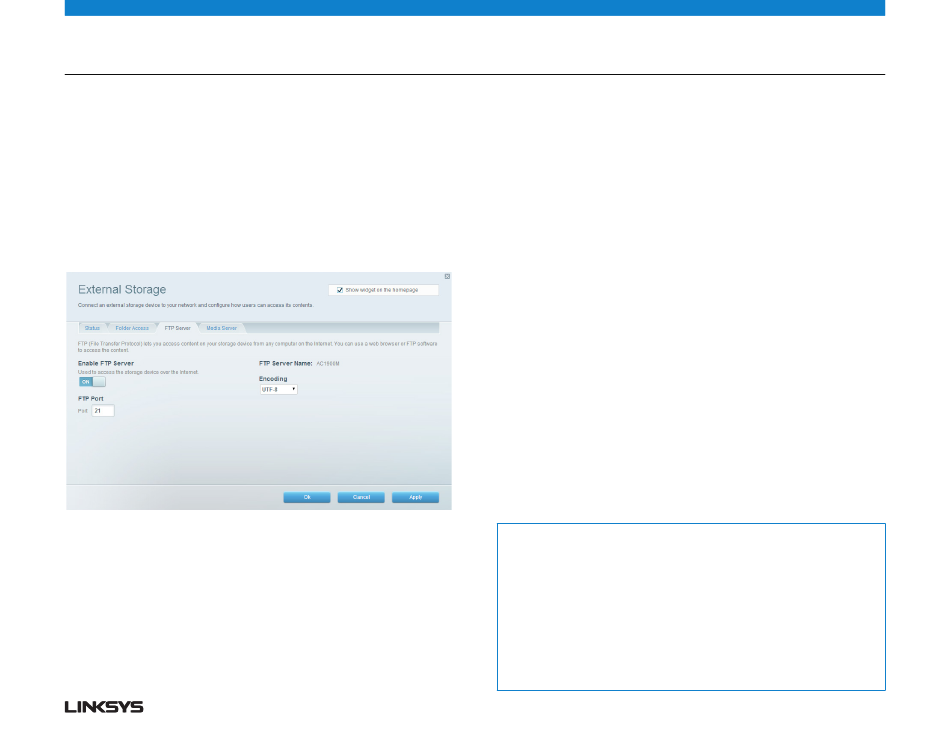Toggle the Show widget on homepage checkbox
The image size is (950, 734).
click(340, 290)
